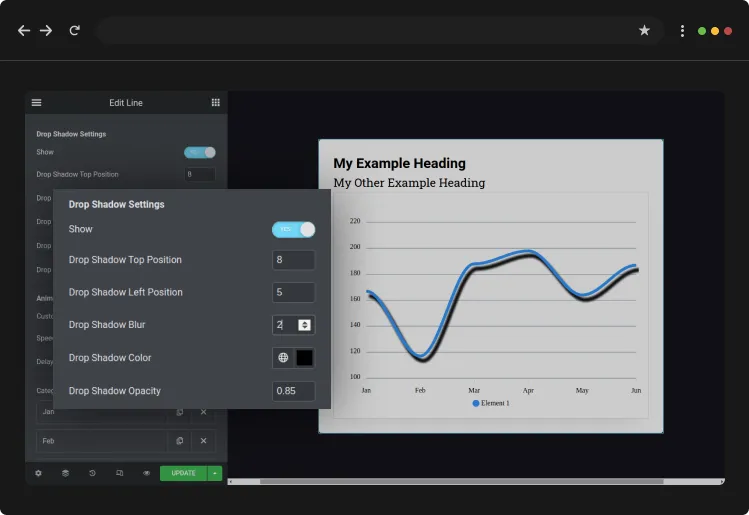Screen dimensions: 749x515
Task: Click the Drop Shadow Blur stepper arrows
Action: point(304,325)
